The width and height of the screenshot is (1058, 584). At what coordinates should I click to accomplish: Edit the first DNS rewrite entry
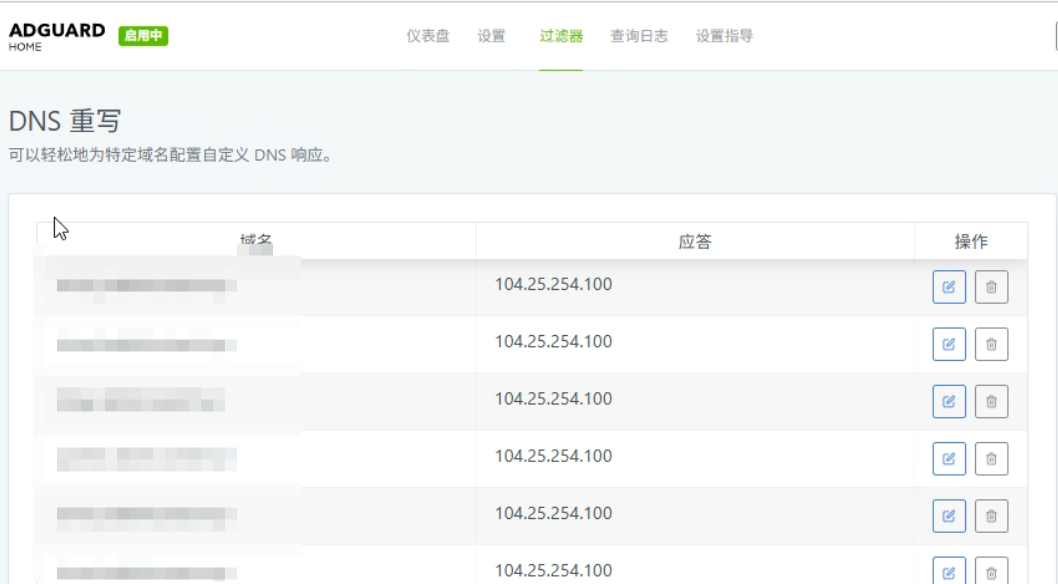point(949,287)
